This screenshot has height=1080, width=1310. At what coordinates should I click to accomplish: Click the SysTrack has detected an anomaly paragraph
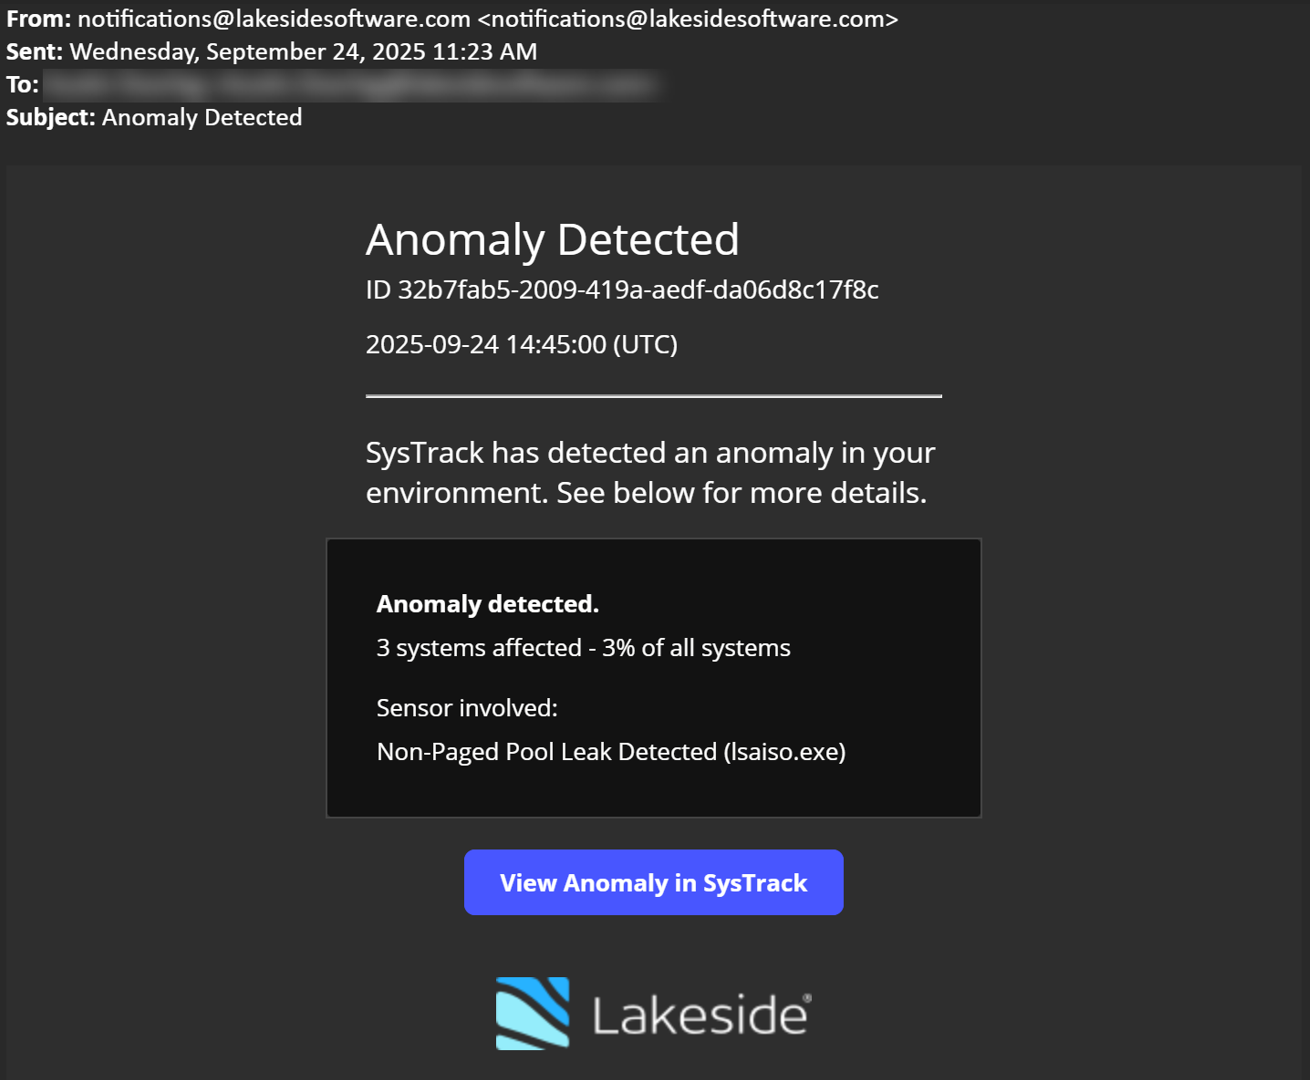pos(650,472)
